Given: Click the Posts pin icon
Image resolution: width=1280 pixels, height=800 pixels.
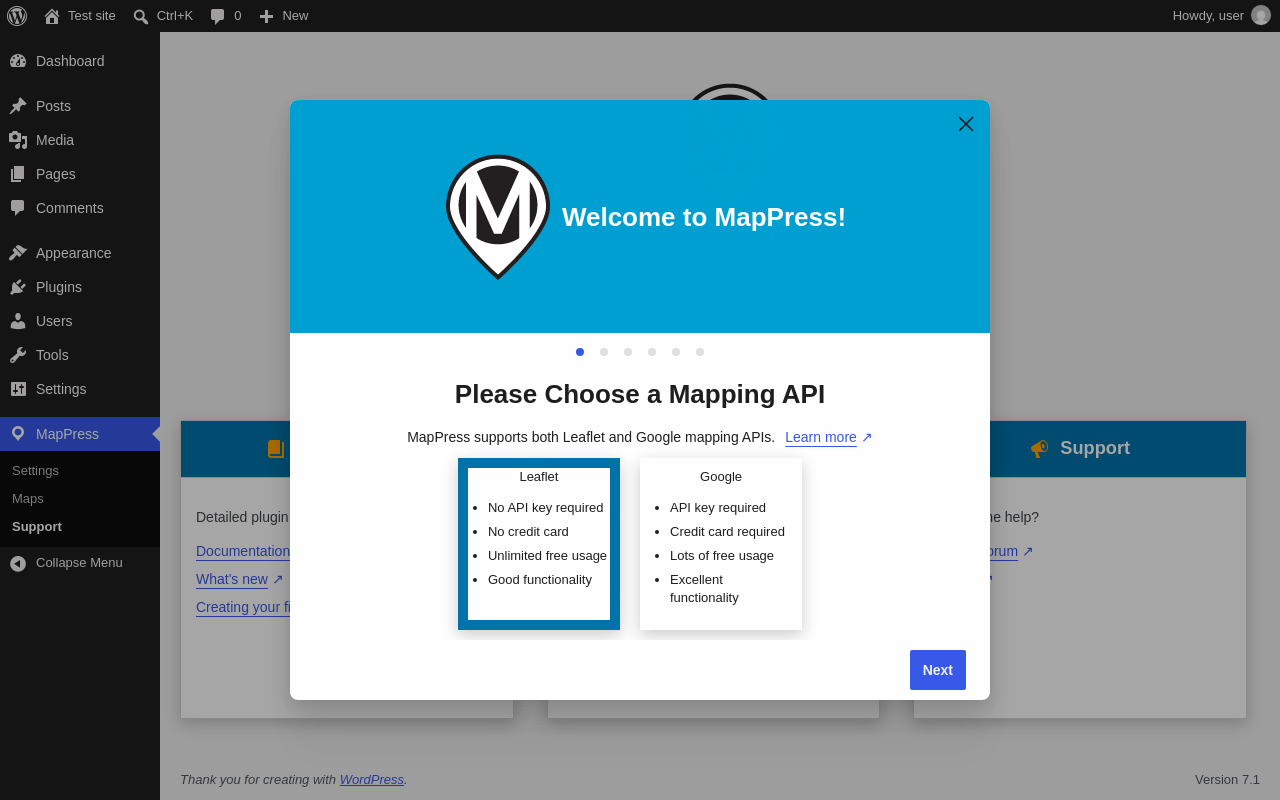Looking at the screenshot, I should pyautogui.click(x=18, y=106).
